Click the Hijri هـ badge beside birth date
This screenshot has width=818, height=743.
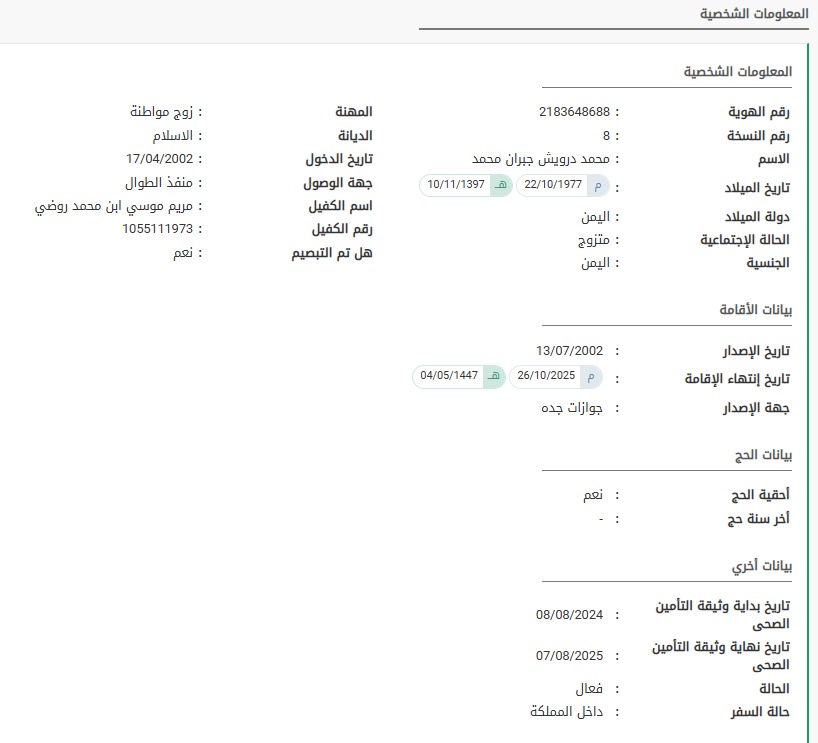tap(501, 185)
